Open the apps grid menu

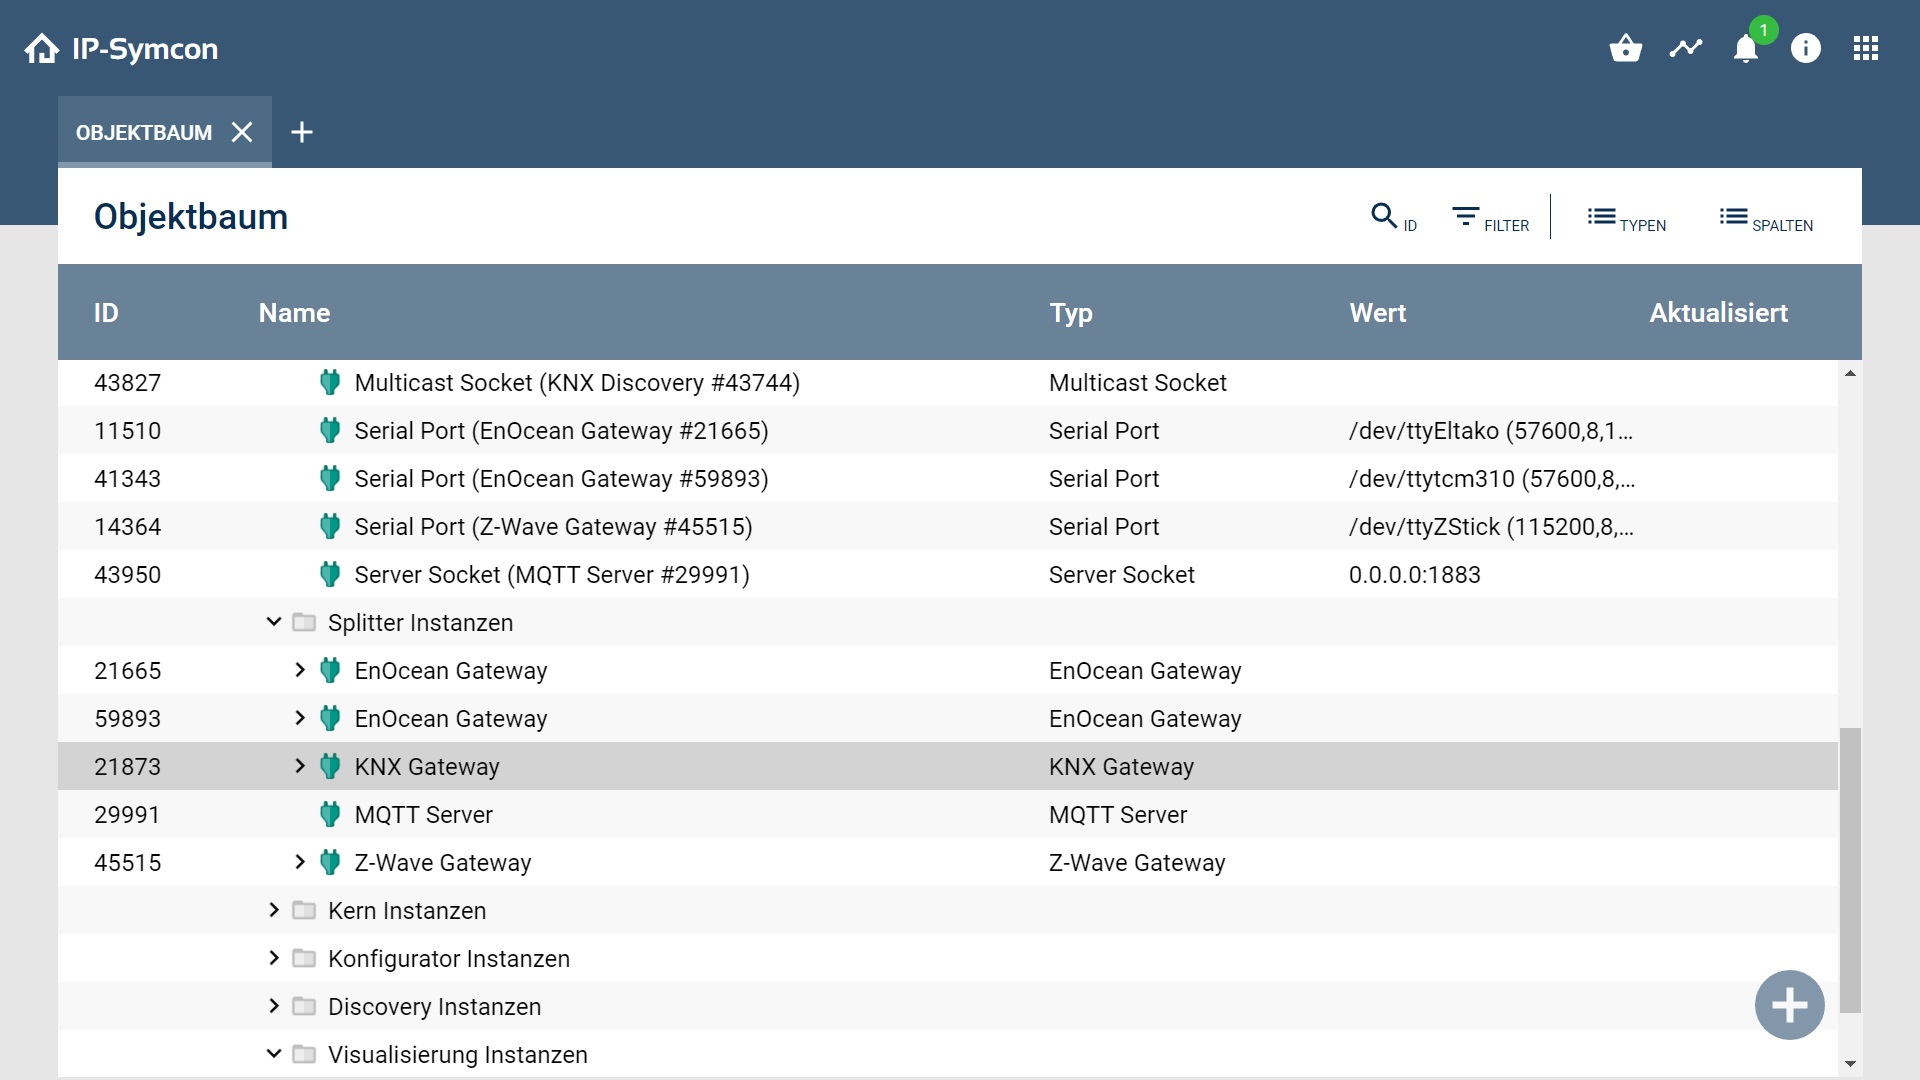click(1866, 48)
